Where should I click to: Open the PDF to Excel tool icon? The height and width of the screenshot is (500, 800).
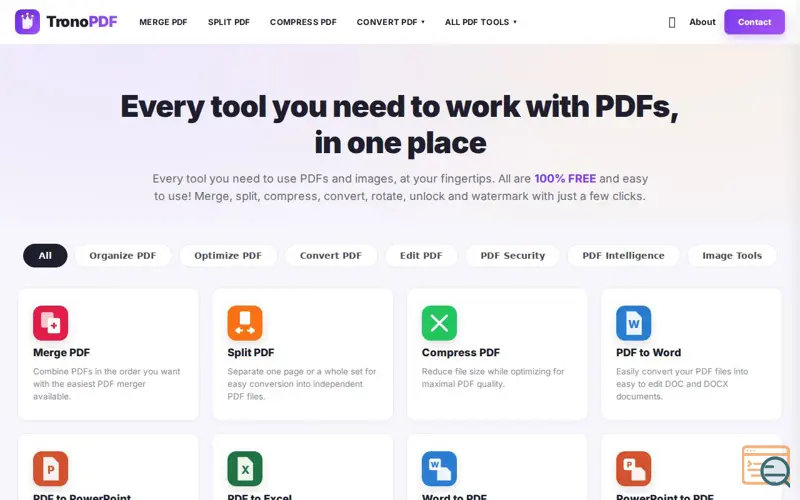tap(245, 468)
